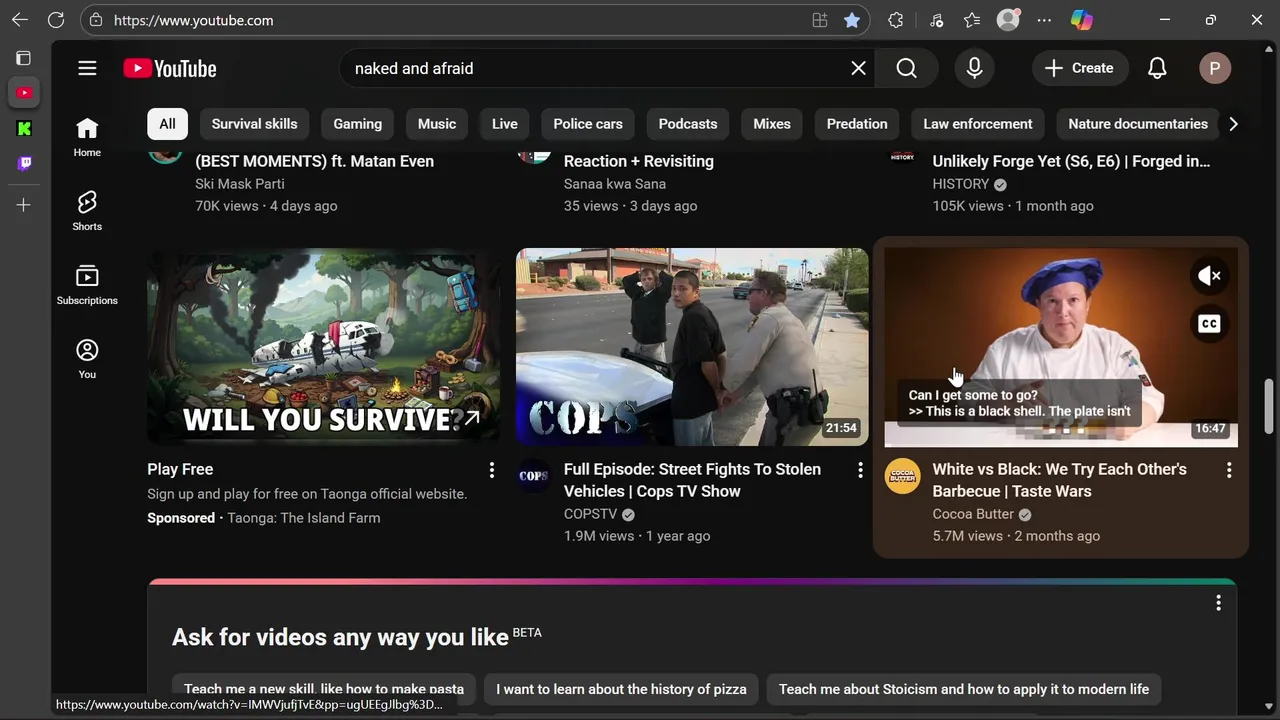Select the Survival skills filter chip

(x=254, y=124)
